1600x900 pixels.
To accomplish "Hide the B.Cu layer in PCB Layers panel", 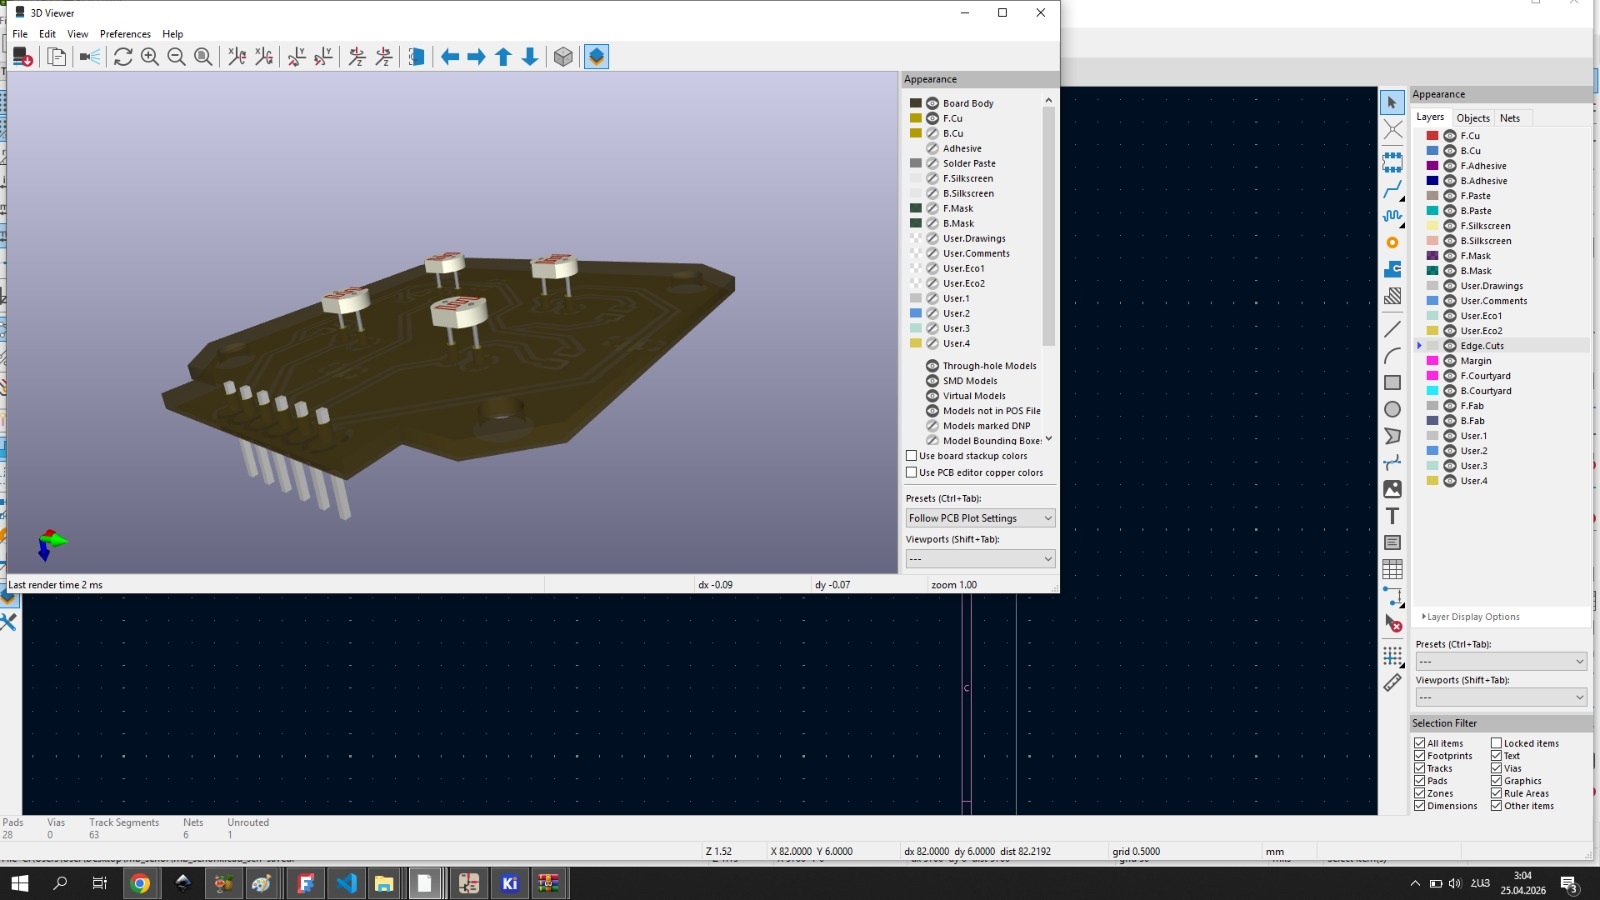I will [x=1449, y=151].
